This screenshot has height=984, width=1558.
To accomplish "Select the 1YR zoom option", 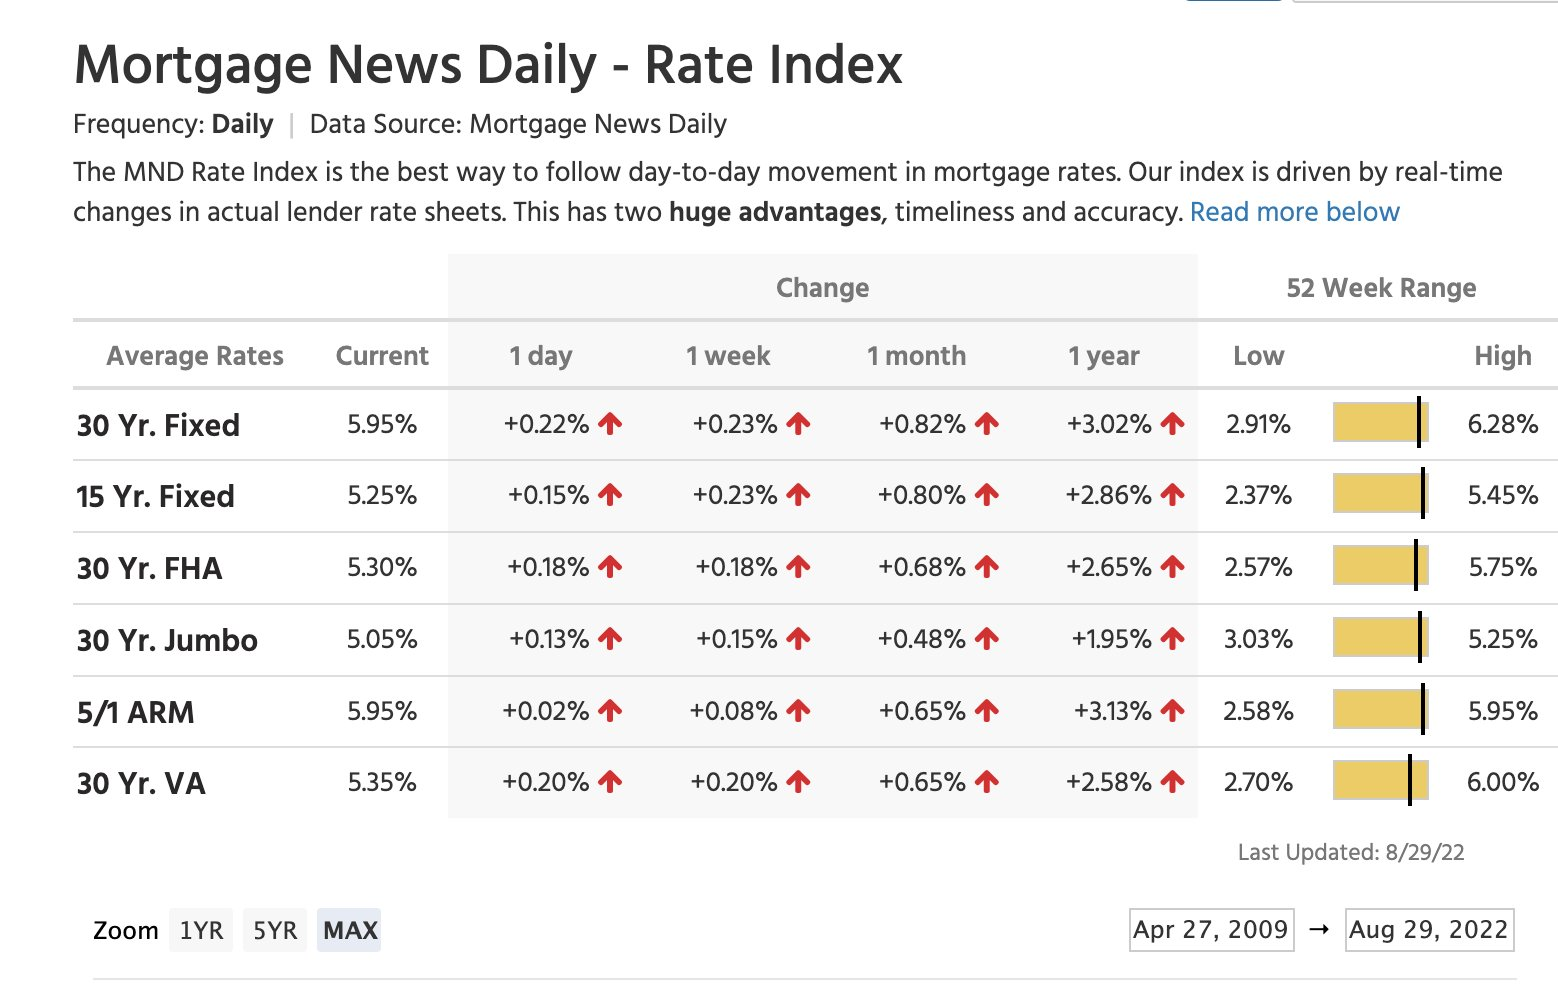I will [x=201, y=930].
